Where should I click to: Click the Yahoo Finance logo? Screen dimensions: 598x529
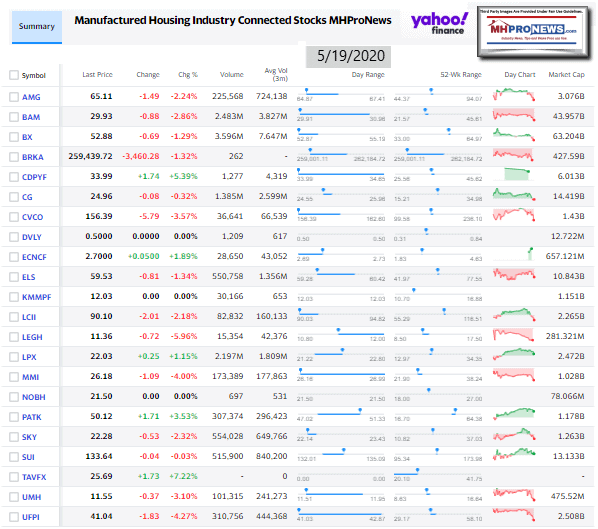click(439, 24)
